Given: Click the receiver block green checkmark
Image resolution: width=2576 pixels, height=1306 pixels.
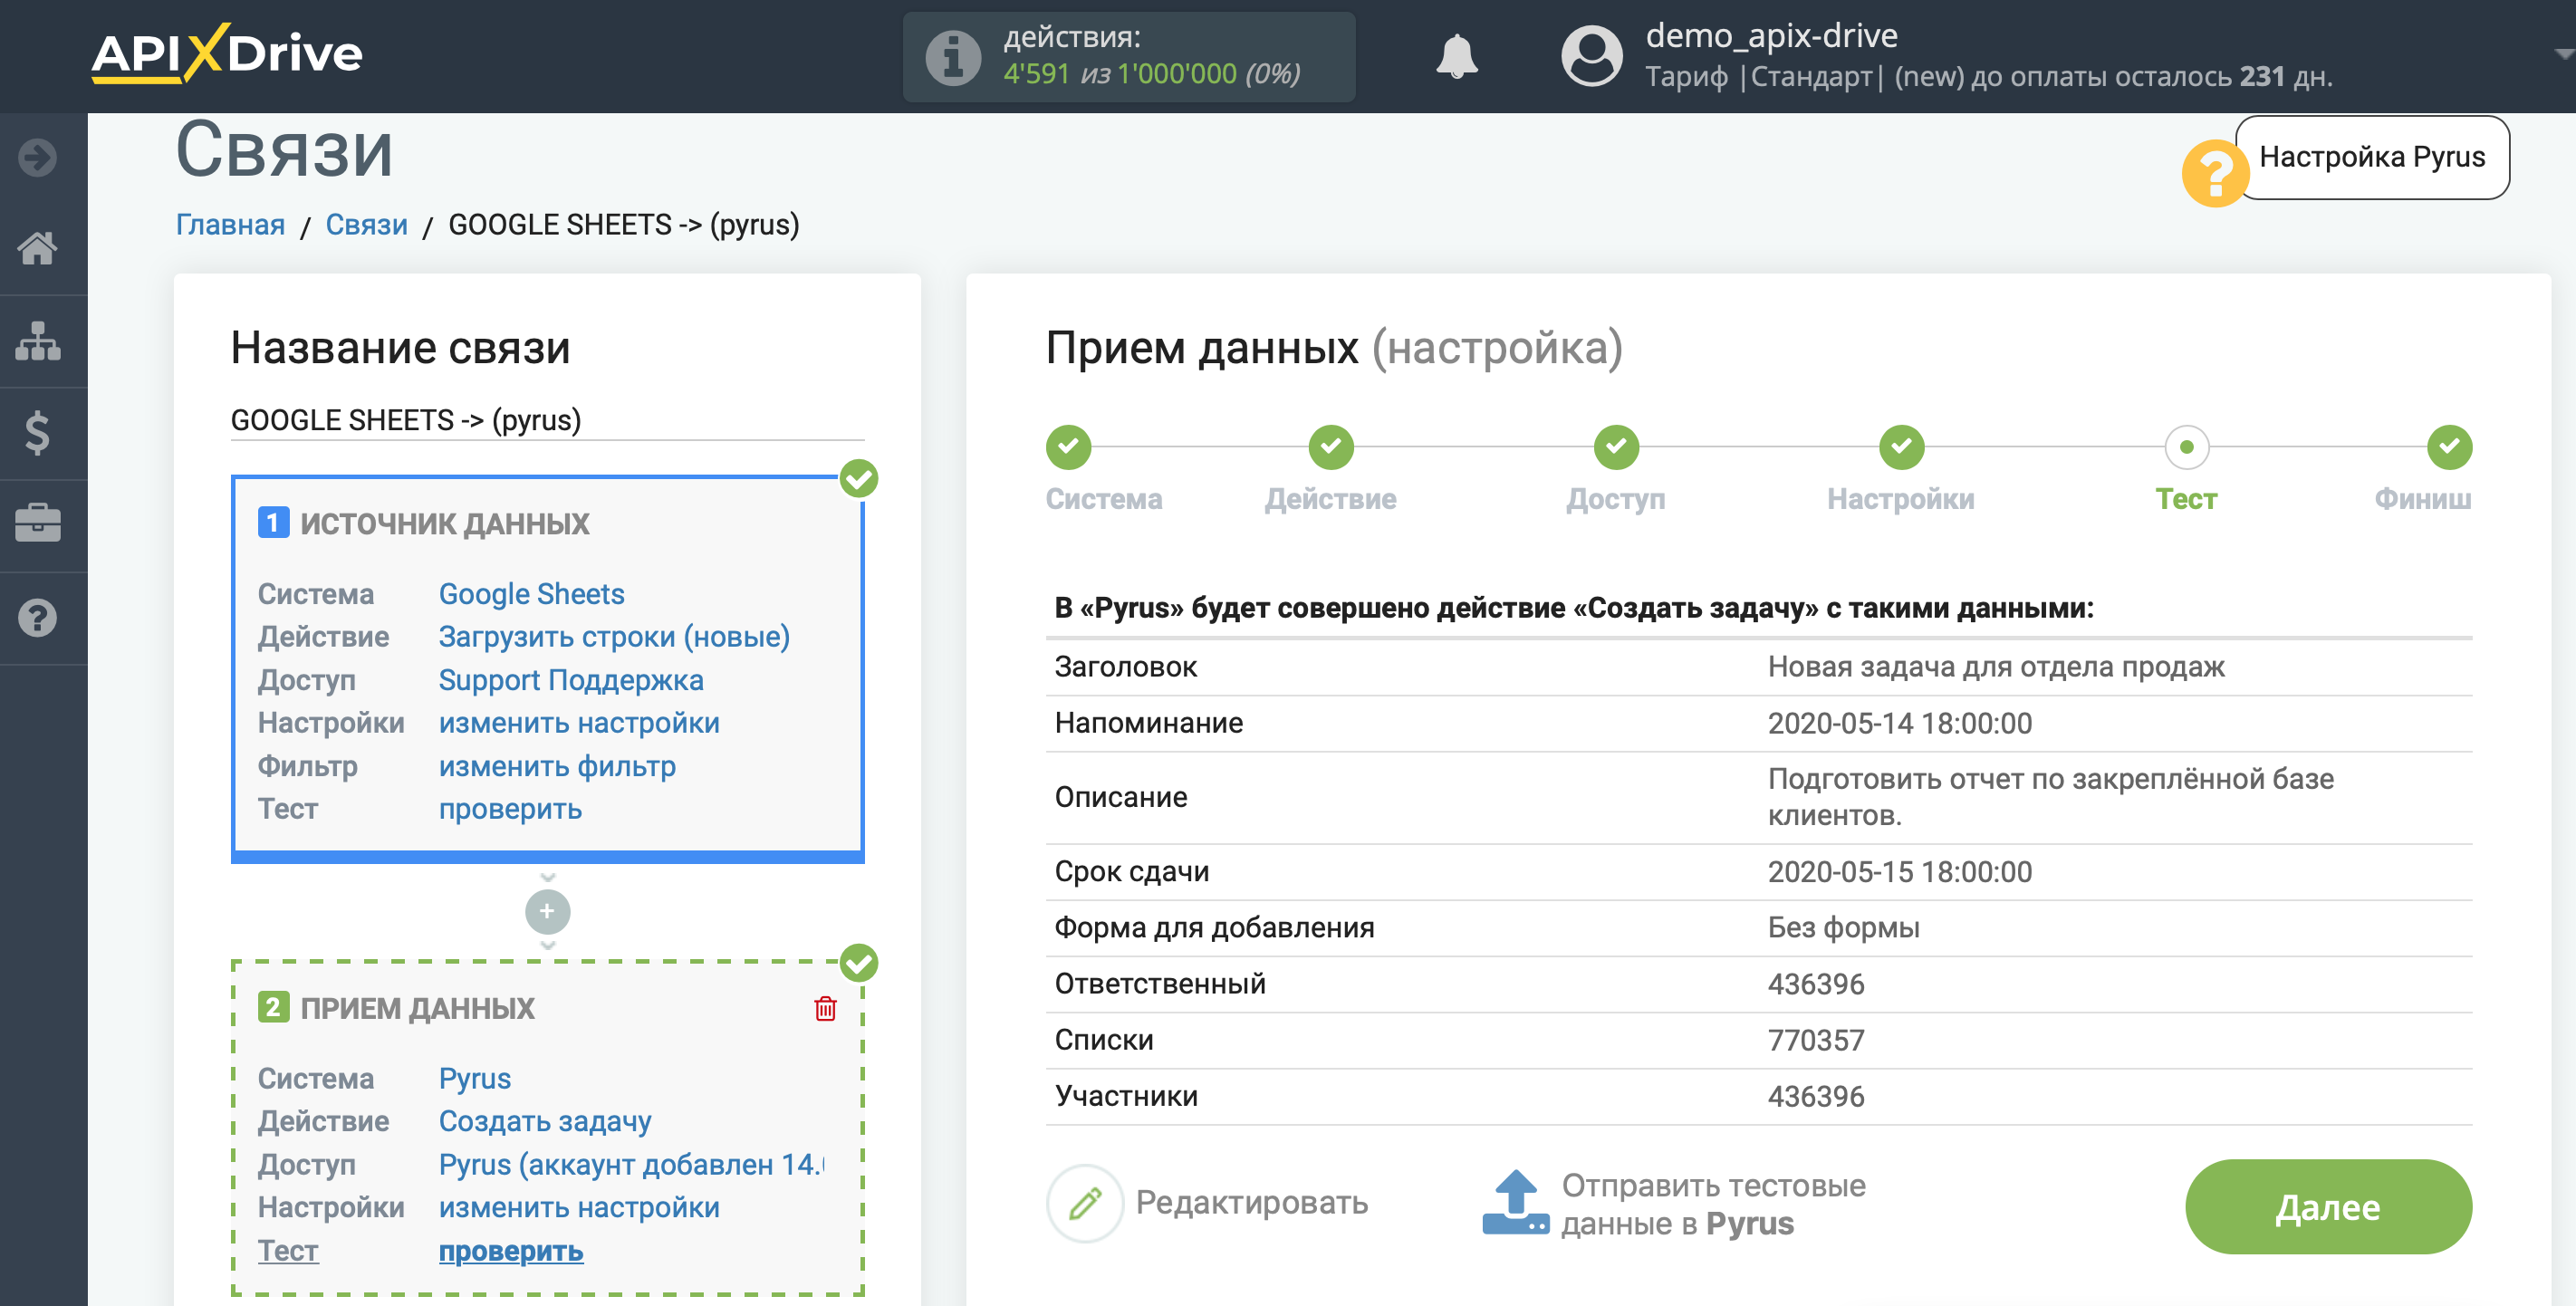Looking at the screenshot, I should pyautogui.click(x=859, y=963).
